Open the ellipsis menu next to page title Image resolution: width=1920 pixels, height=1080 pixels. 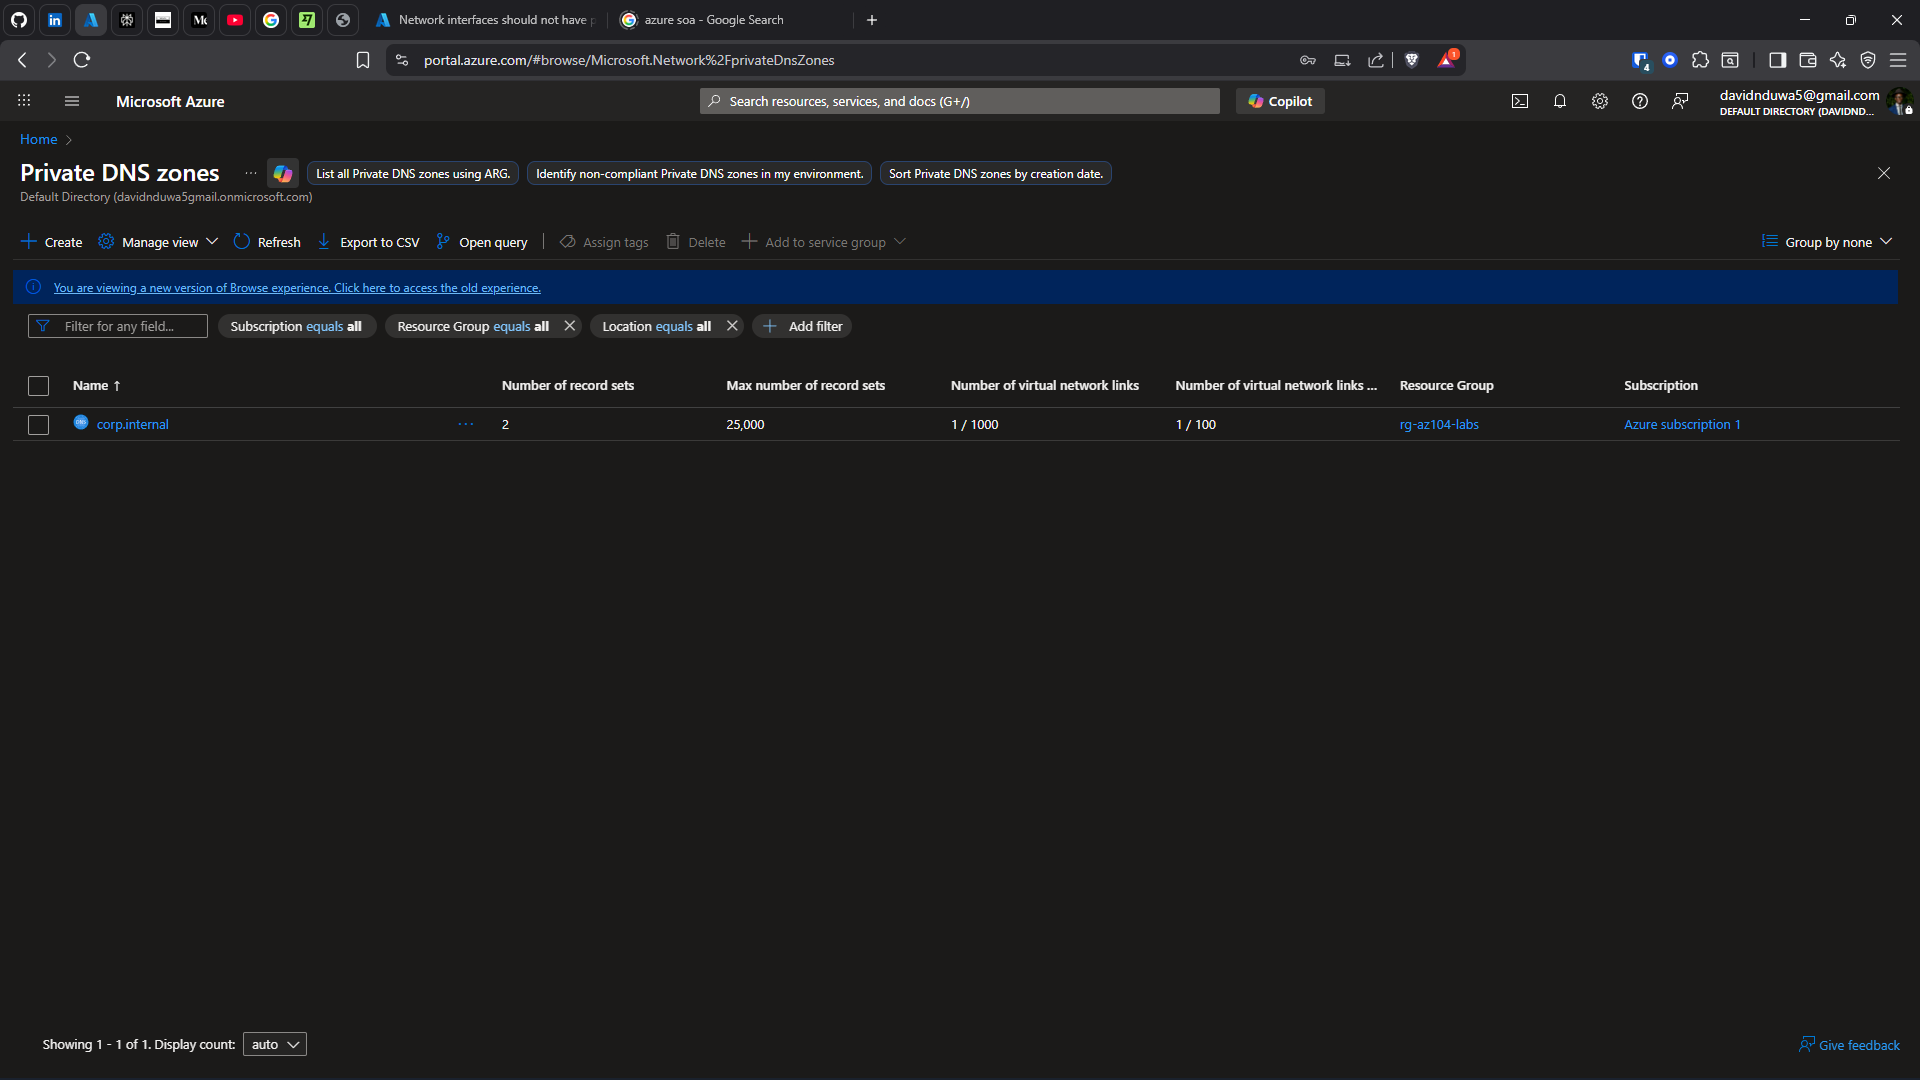(x=251, y=173)
